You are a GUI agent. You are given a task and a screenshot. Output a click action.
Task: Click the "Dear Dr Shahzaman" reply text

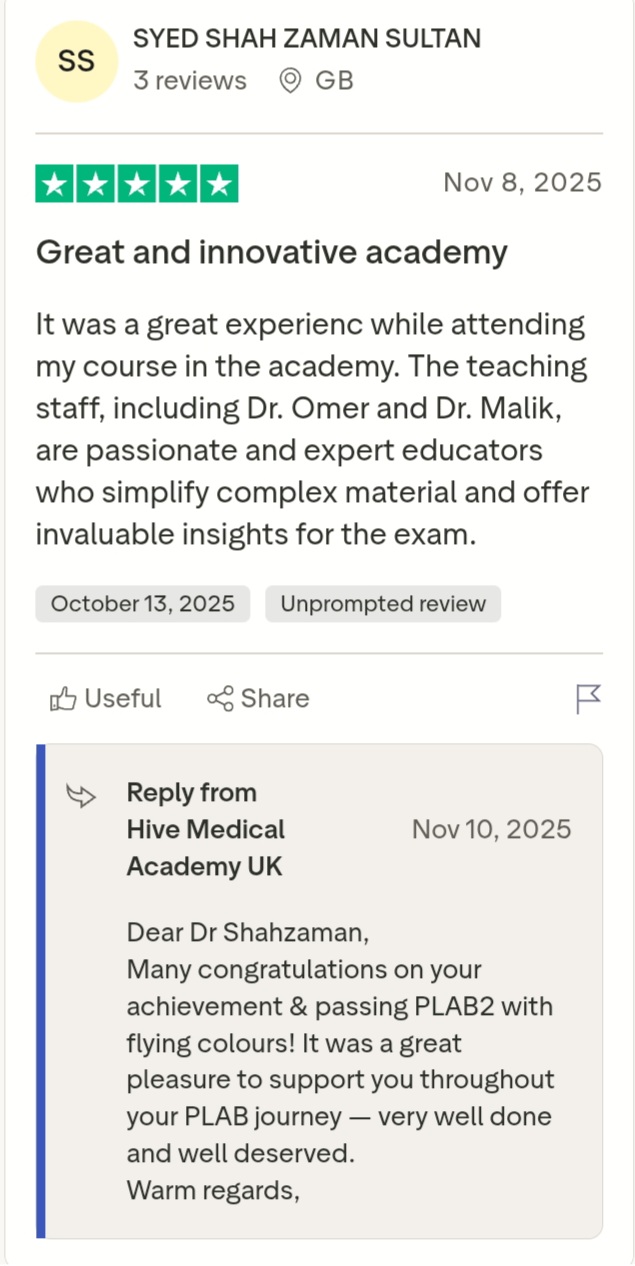coord(248,933)
